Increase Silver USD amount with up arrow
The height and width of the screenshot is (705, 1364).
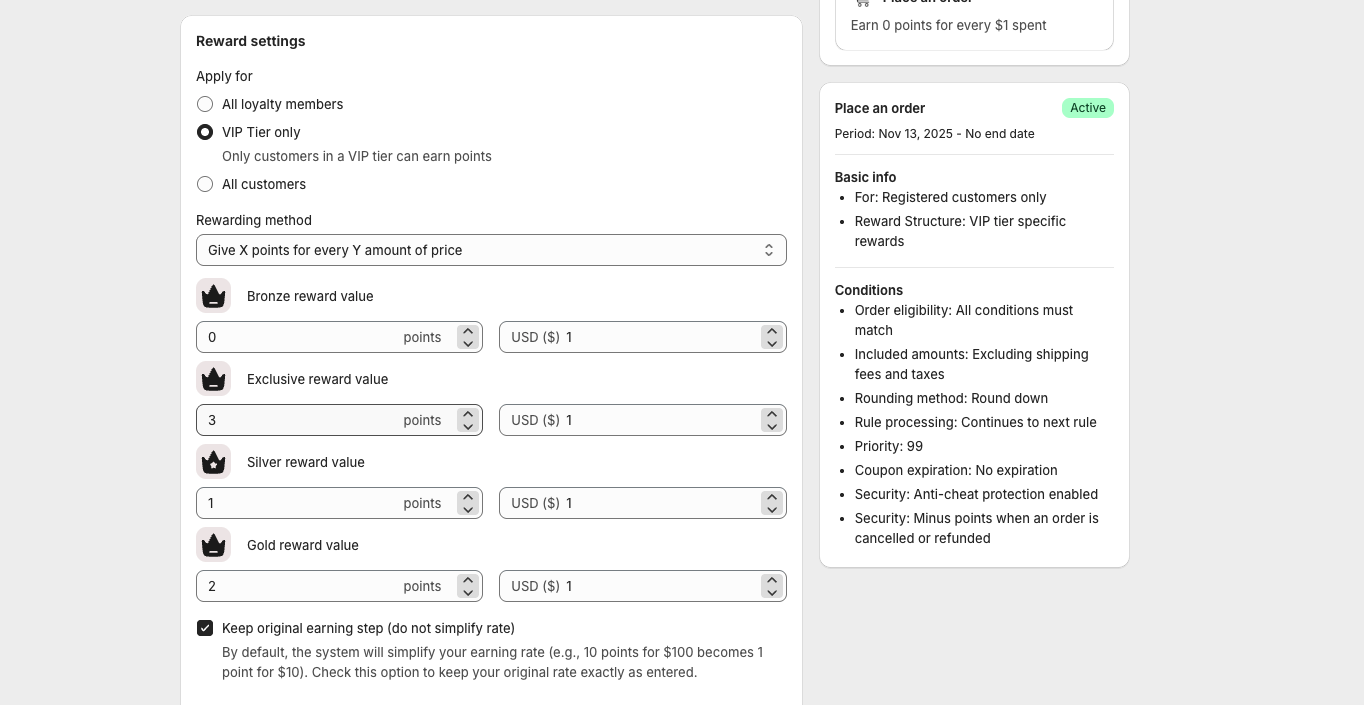[771, 497]
